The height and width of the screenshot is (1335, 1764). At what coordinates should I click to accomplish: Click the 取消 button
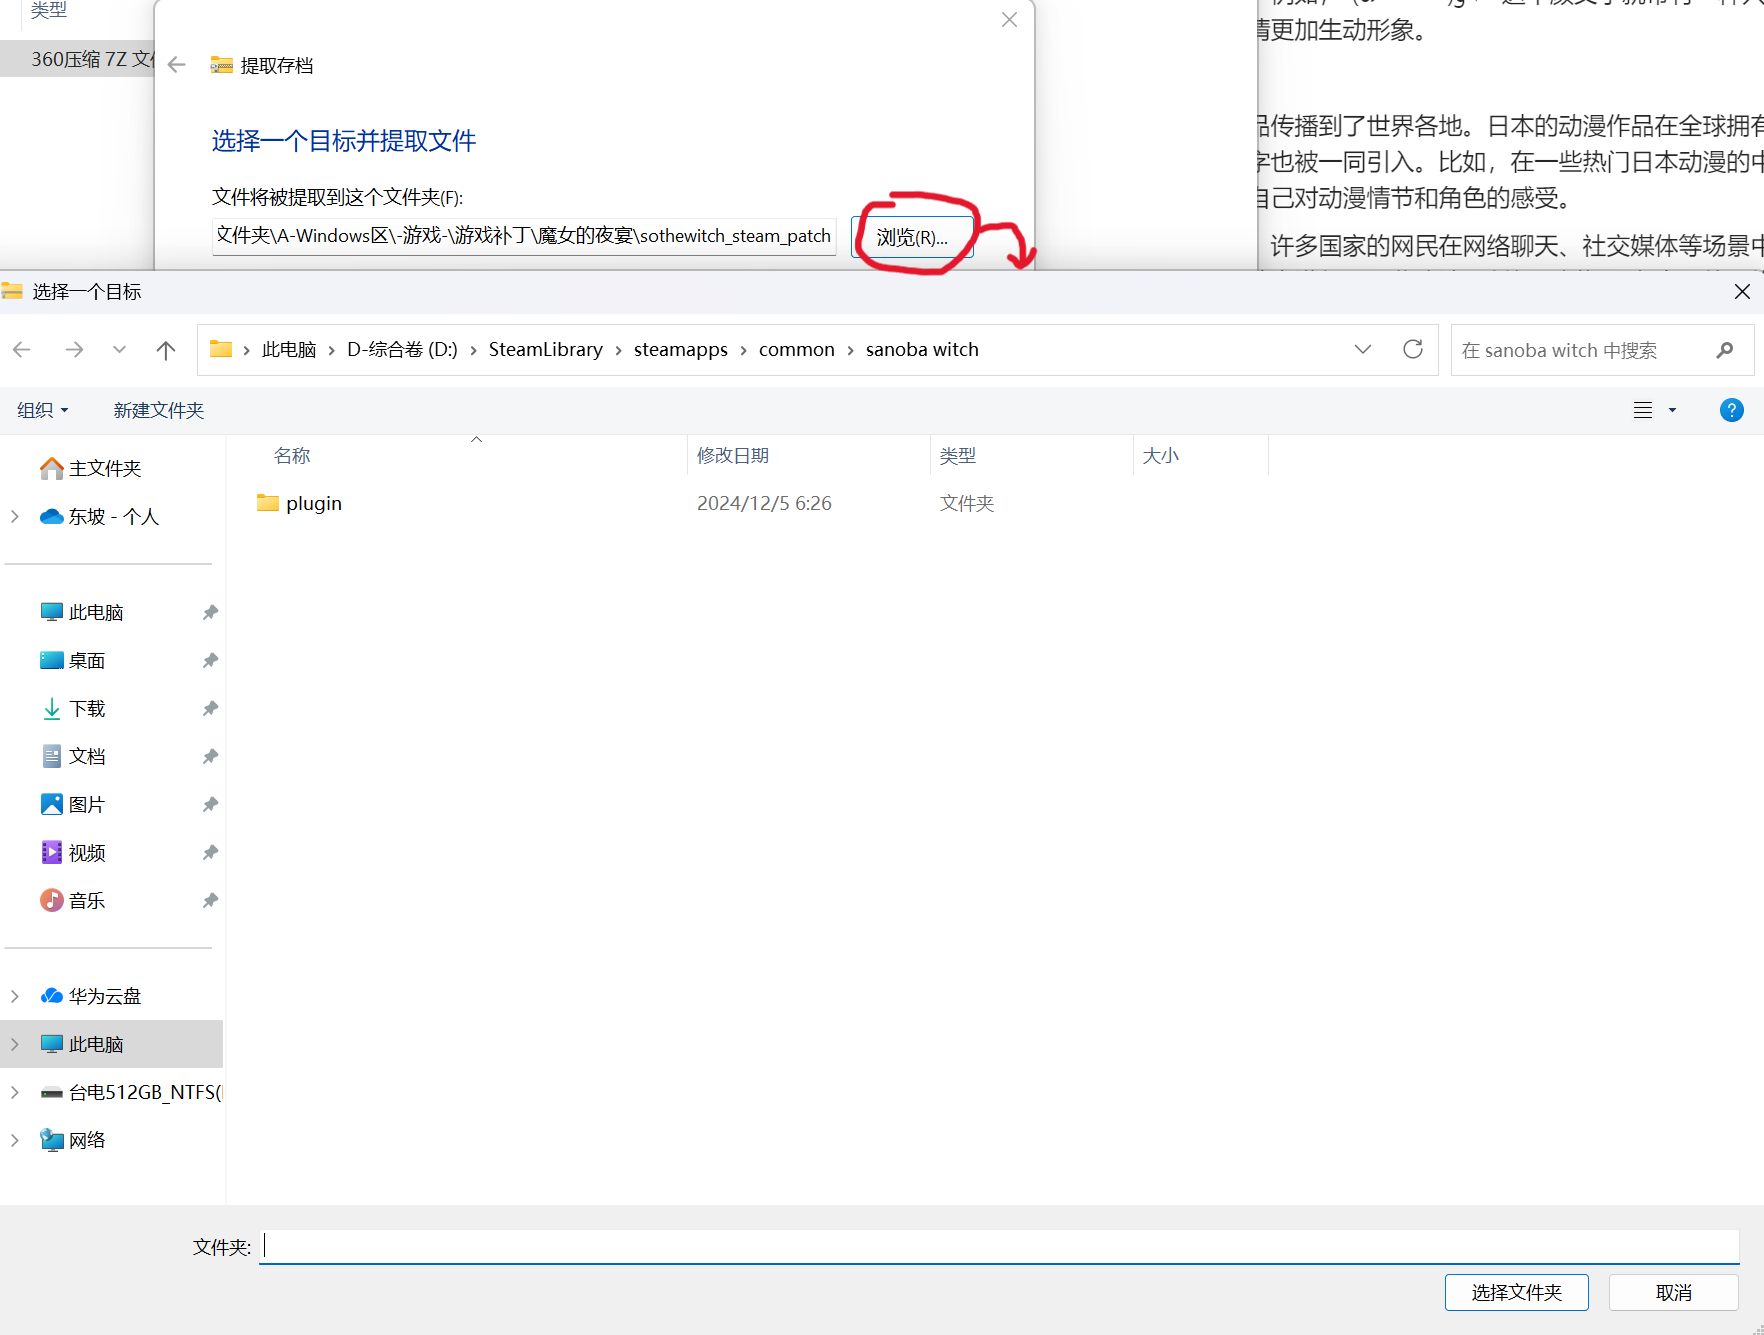[x=1673, y=1293]
